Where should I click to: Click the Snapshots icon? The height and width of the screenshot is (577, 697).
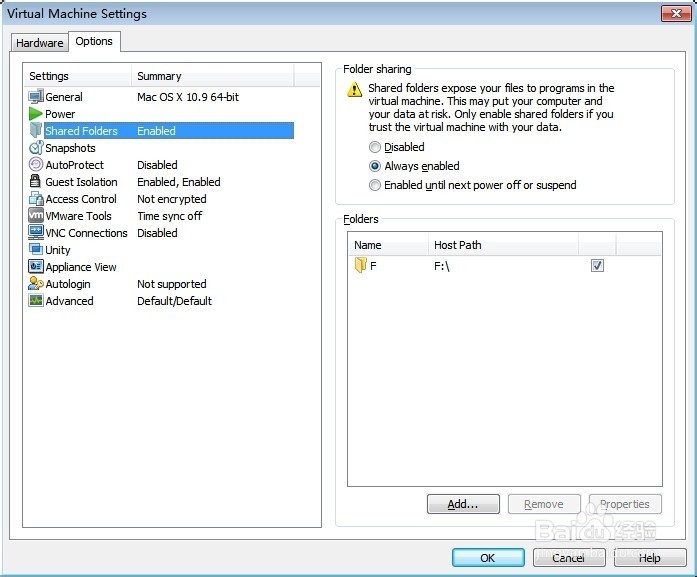[36, 148]
